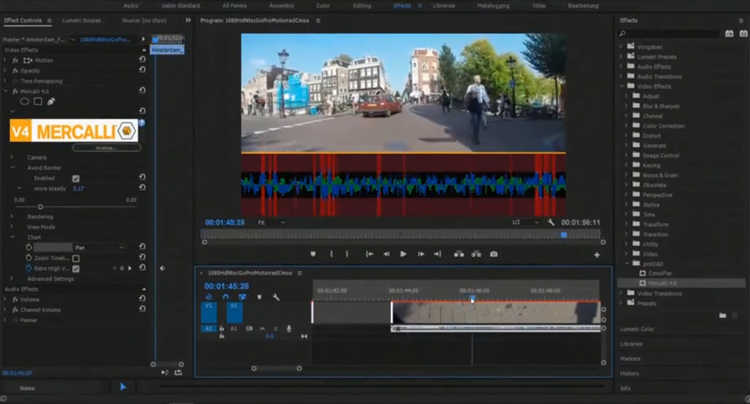Select the pen mask tool under Mercalli
This screenshot has height=404, width=750.
51,101
